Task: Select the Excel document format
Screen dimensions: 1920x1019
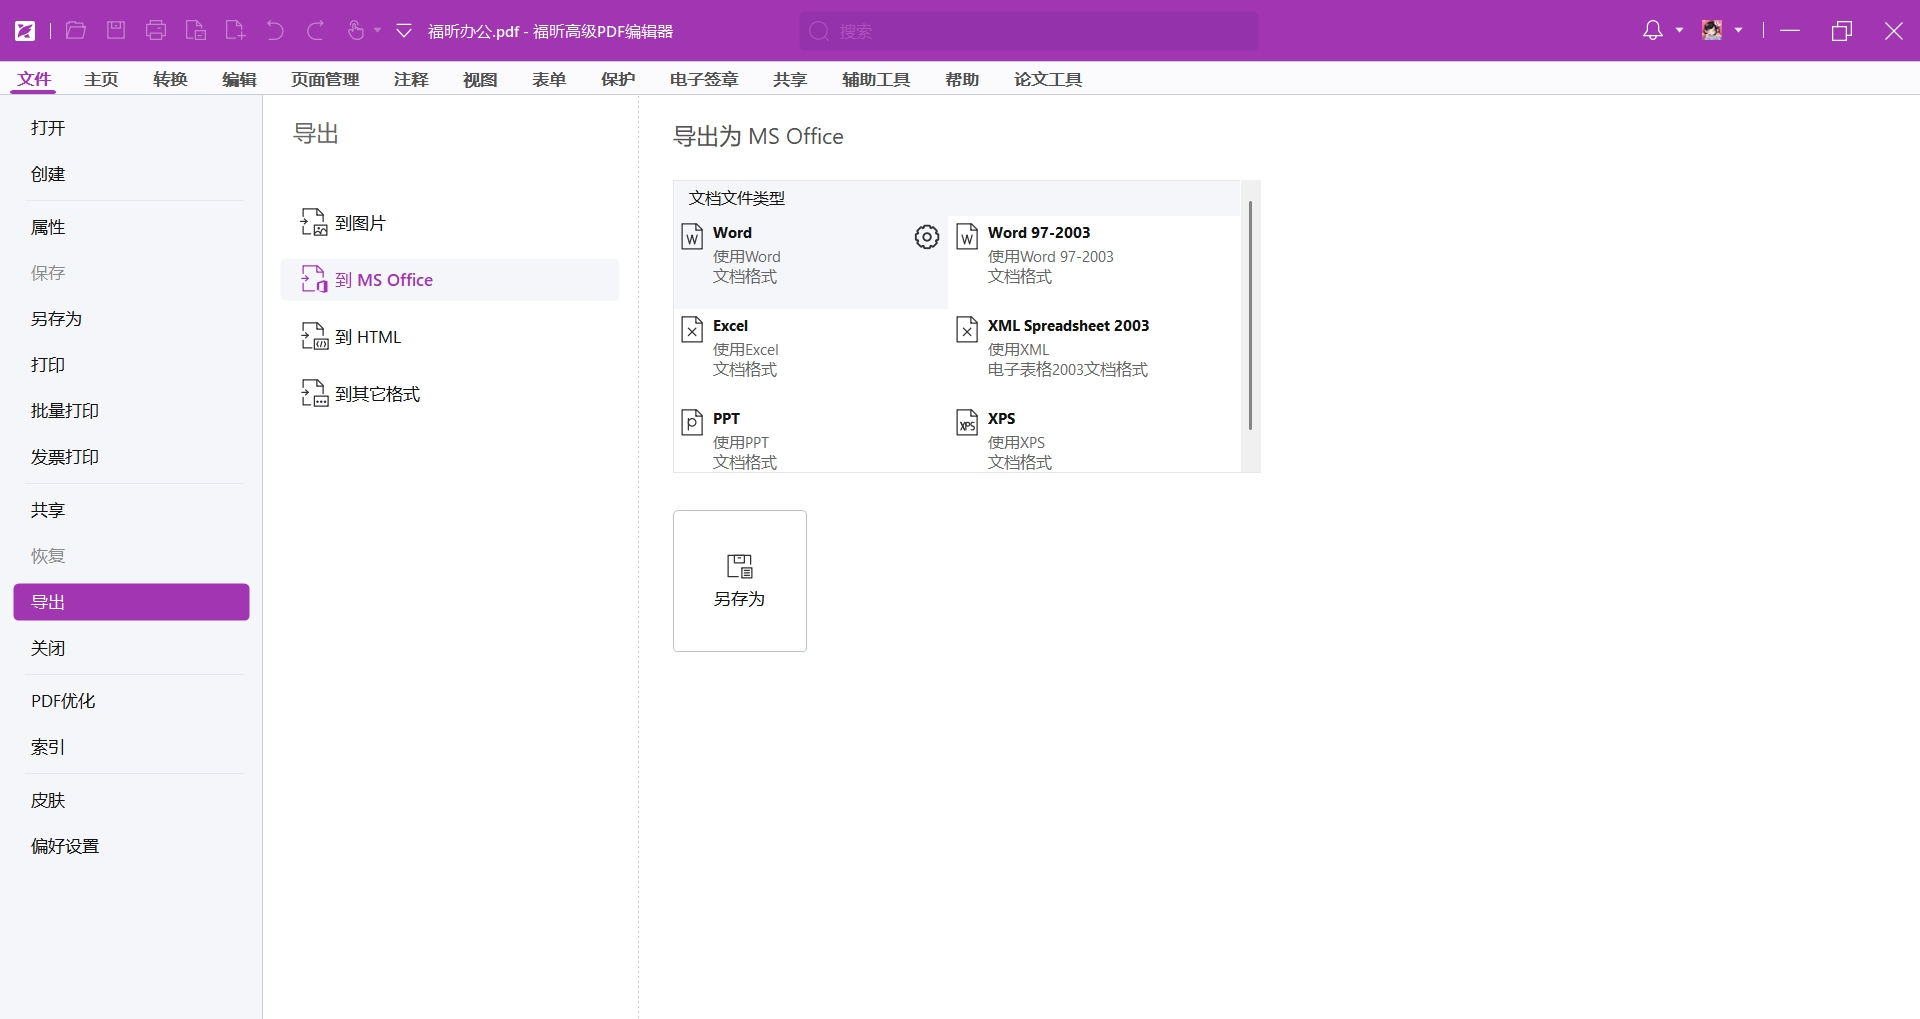Action: (810, 355)
